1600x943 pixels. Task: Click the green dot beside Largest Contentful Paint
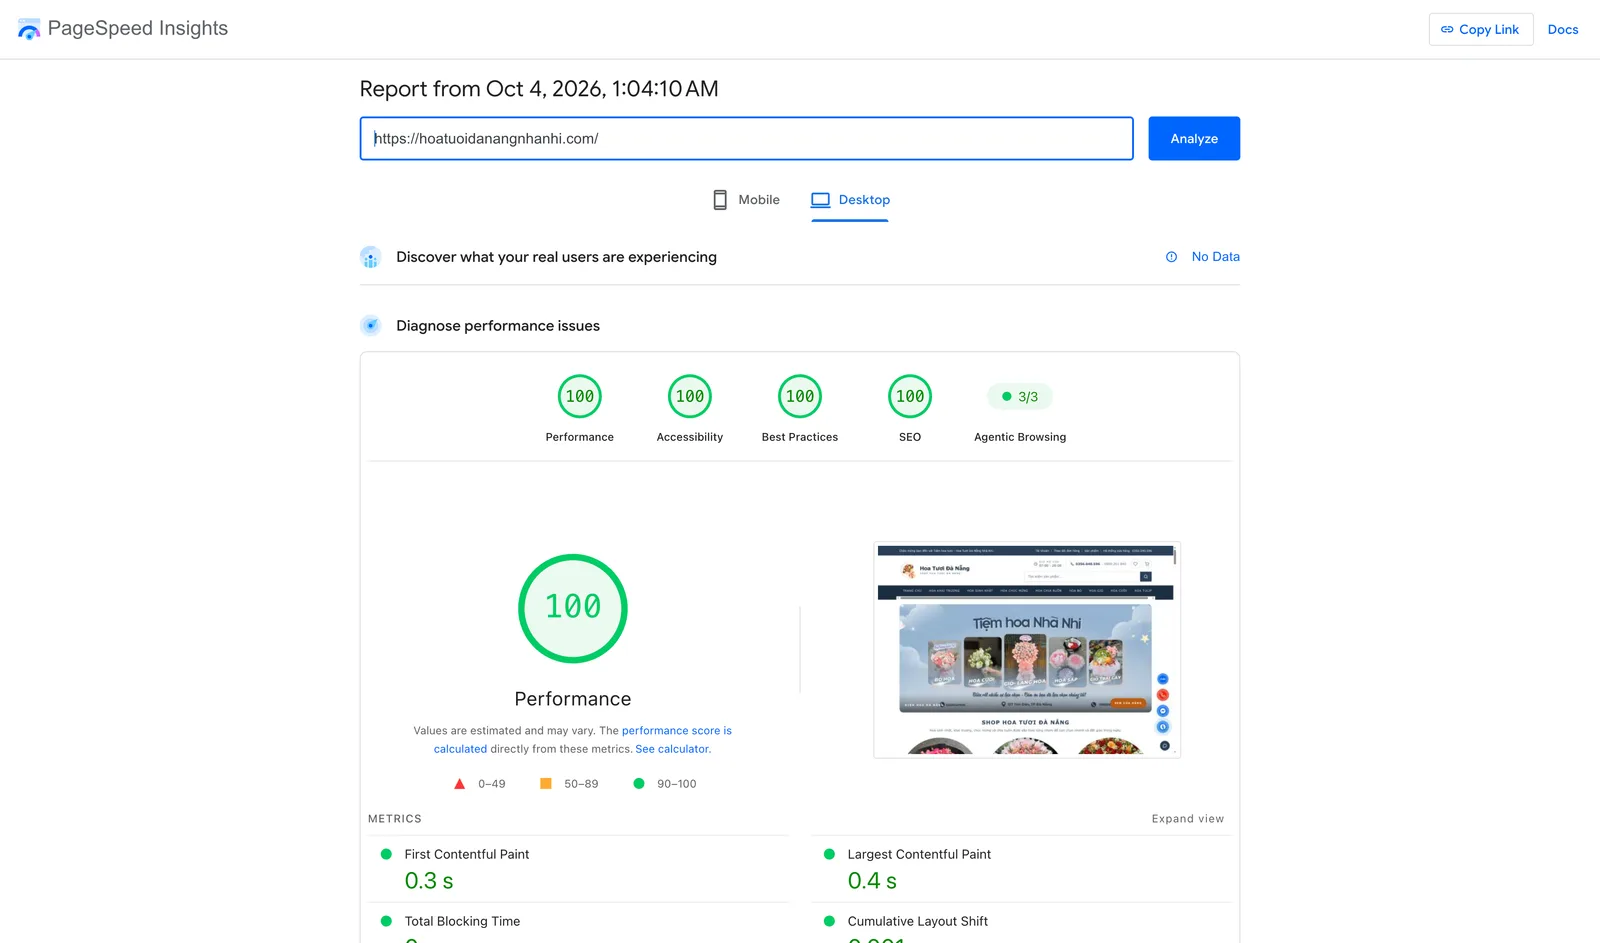(x=829, y=854)
